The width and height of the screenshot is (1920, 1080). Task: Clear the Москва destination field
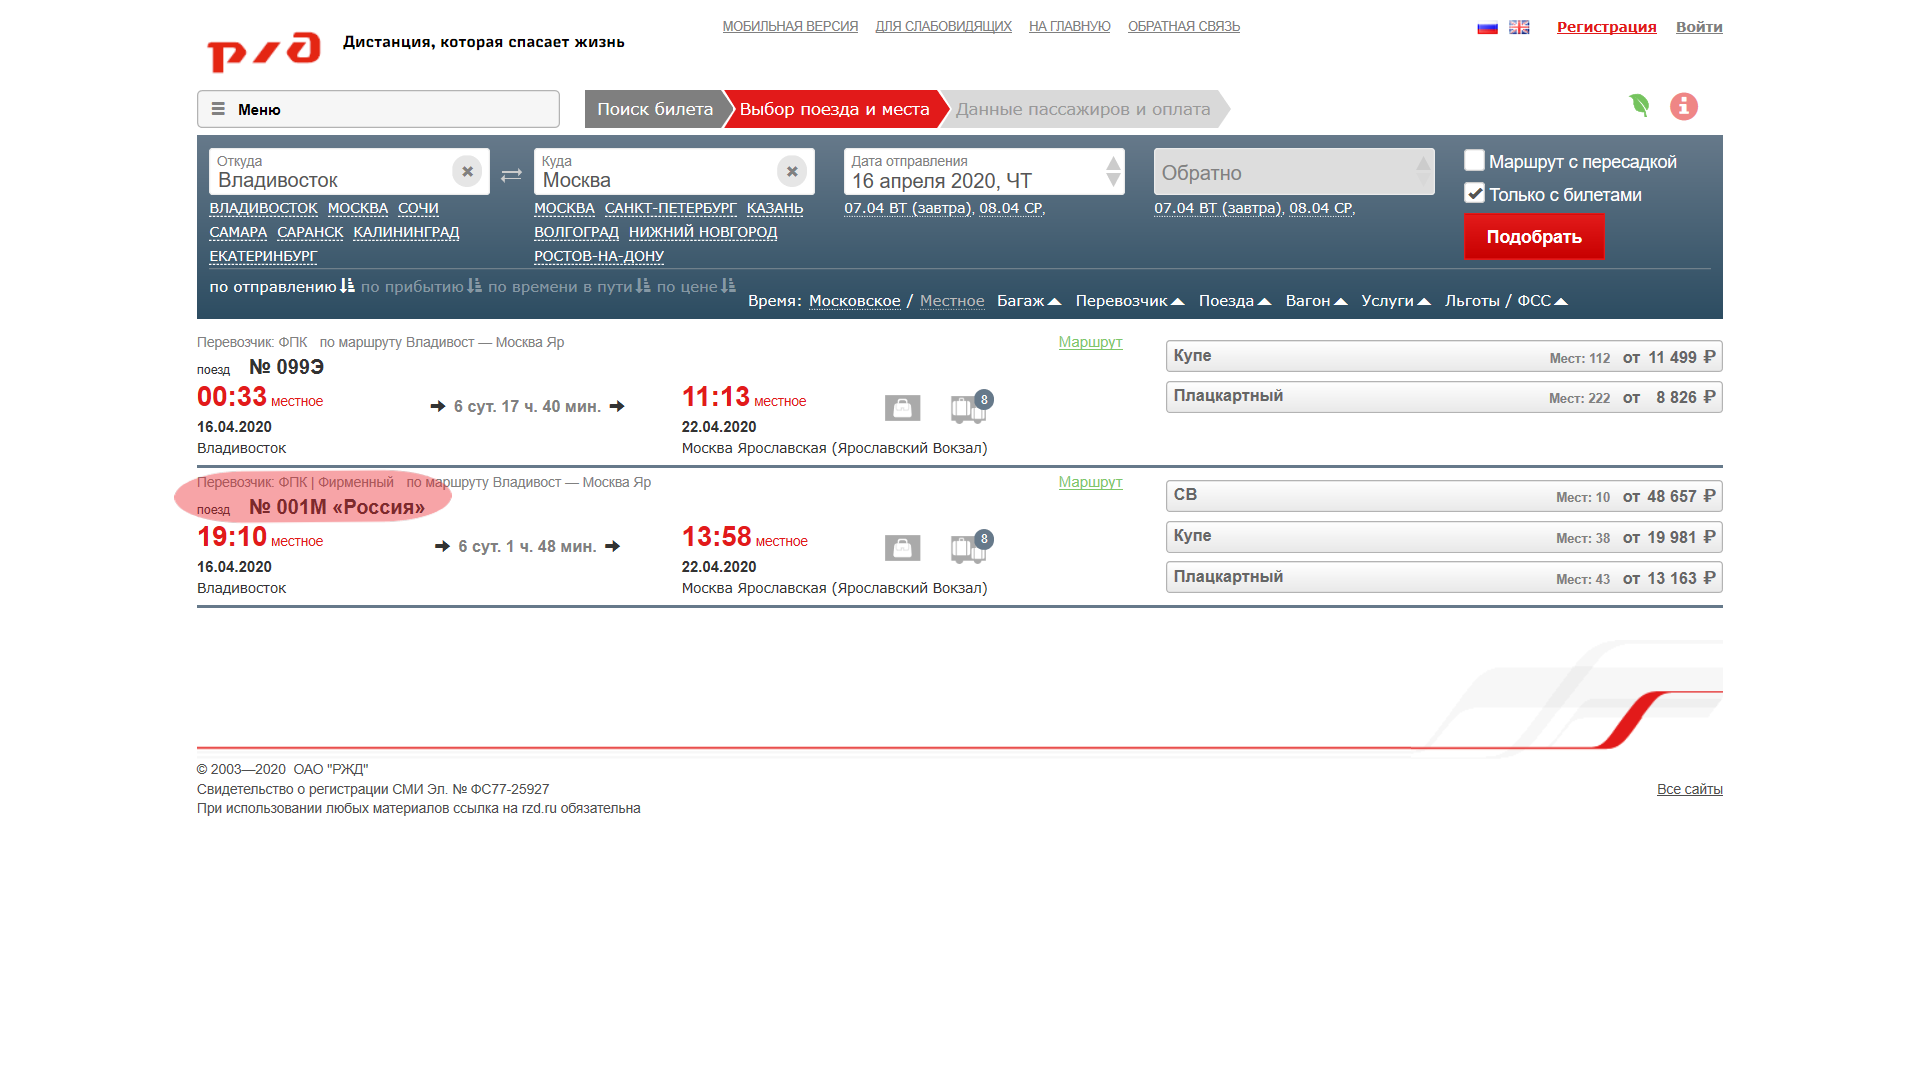click(x=792, y=171)
